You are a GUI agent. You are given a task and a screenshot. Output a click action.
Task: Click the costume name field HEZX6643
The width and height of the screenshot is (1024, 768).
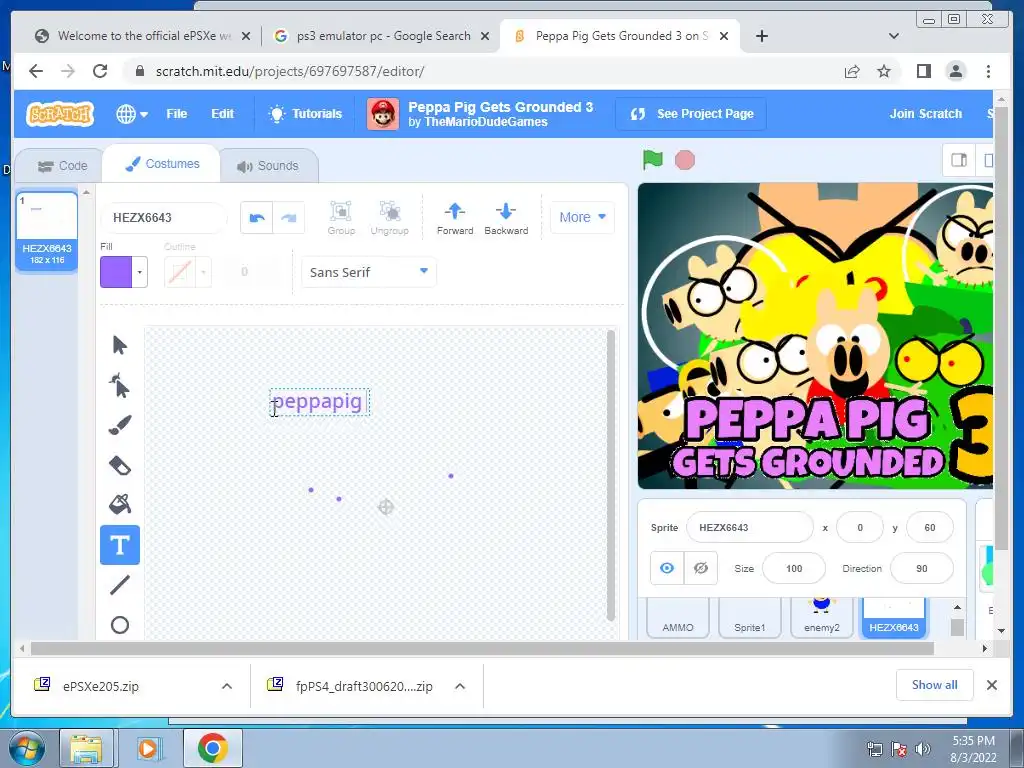point(164,217)
